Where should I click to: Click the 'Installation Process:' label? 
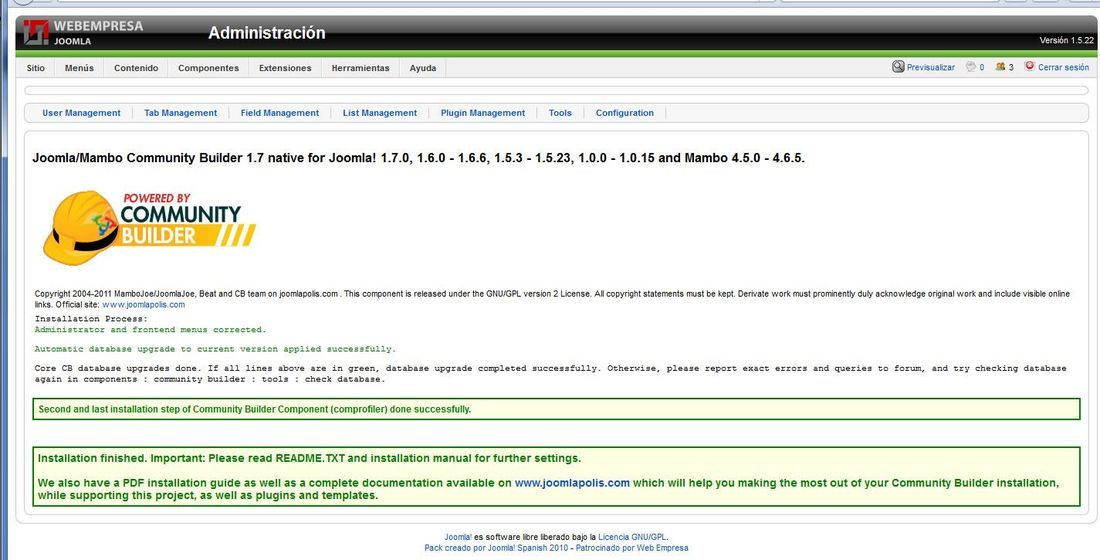click(x=91, y=319)
